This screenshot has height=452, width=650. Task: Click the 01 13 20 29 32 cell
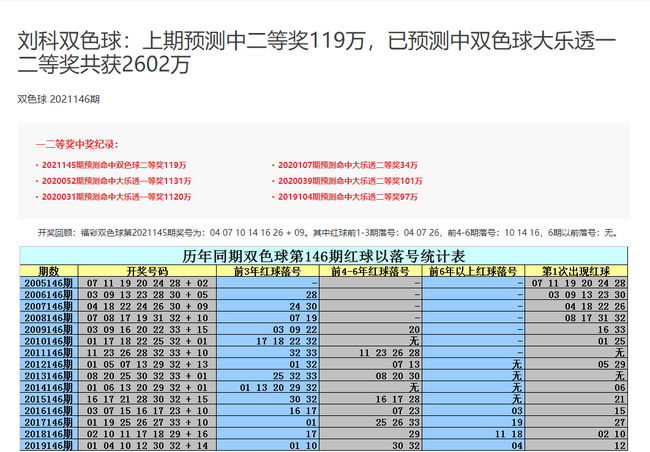click(267, 387)
